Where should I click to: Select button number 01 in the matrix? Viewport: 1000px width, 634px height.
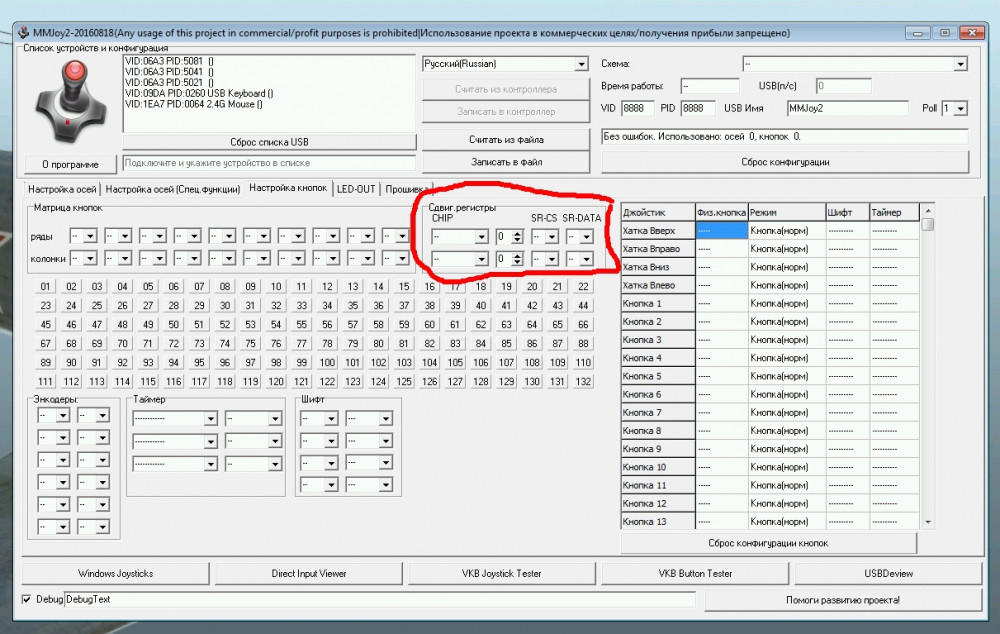(x=45, y=287)
